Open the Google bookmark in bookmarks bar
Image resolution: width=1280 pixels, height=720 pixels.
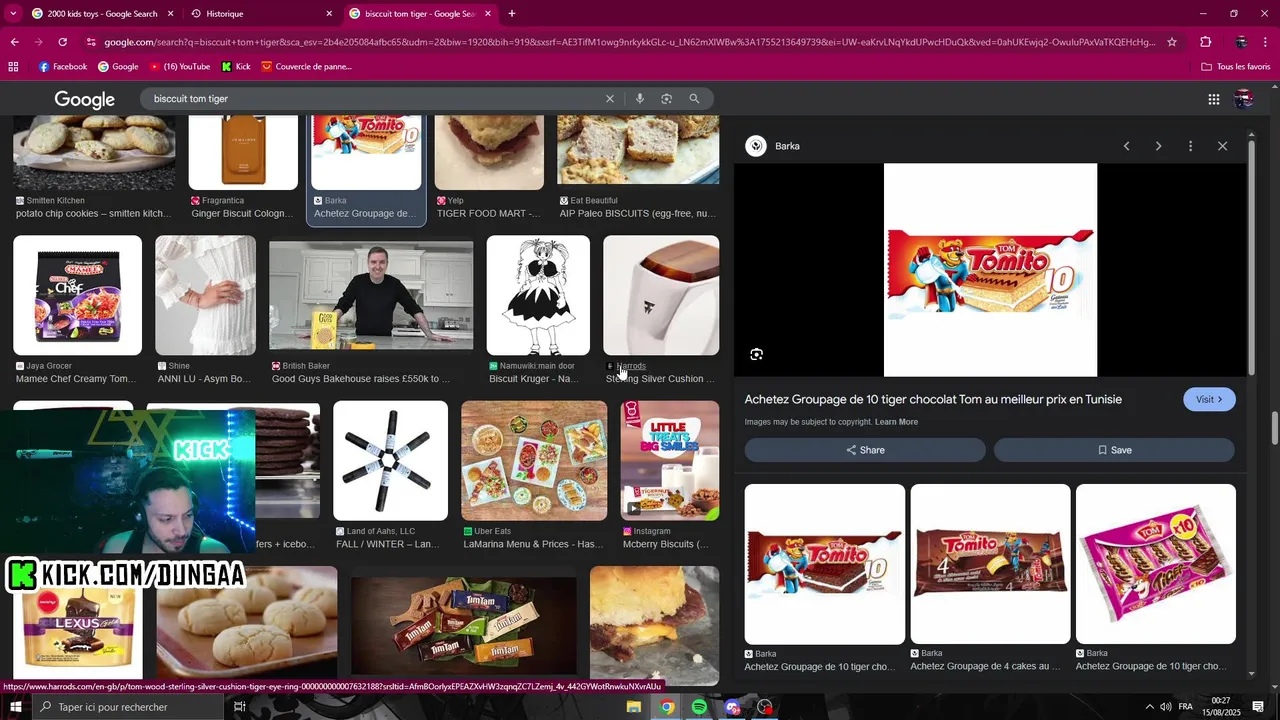[x=118, y=67]
